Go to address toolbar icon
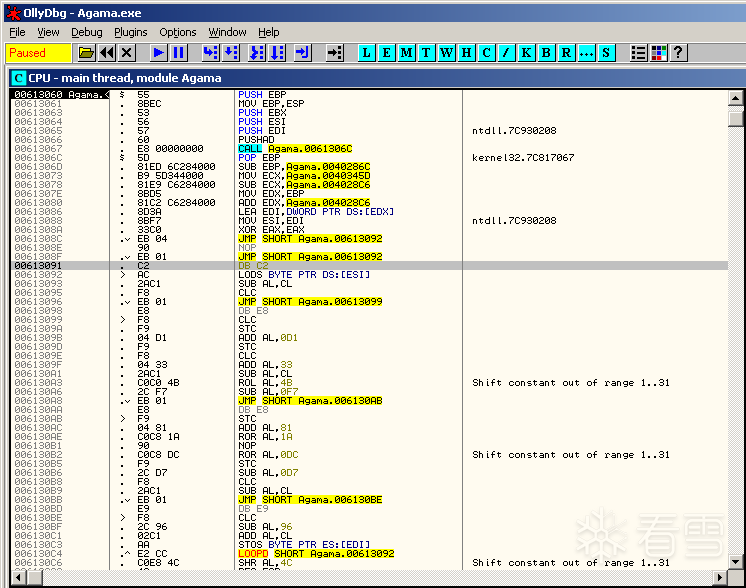Screen dimensions: 746x588 click(334, 52)
